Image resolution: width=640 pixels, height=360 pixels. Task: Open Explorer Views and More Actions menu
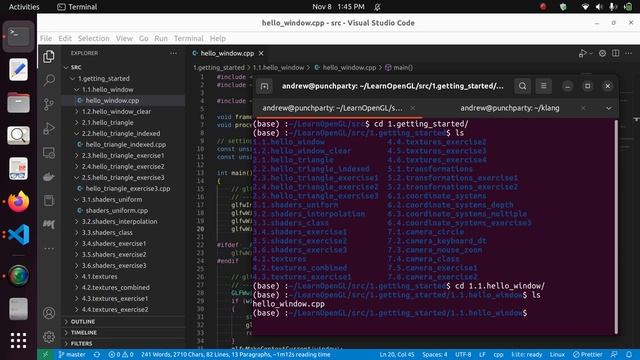(x=173, y=53)
